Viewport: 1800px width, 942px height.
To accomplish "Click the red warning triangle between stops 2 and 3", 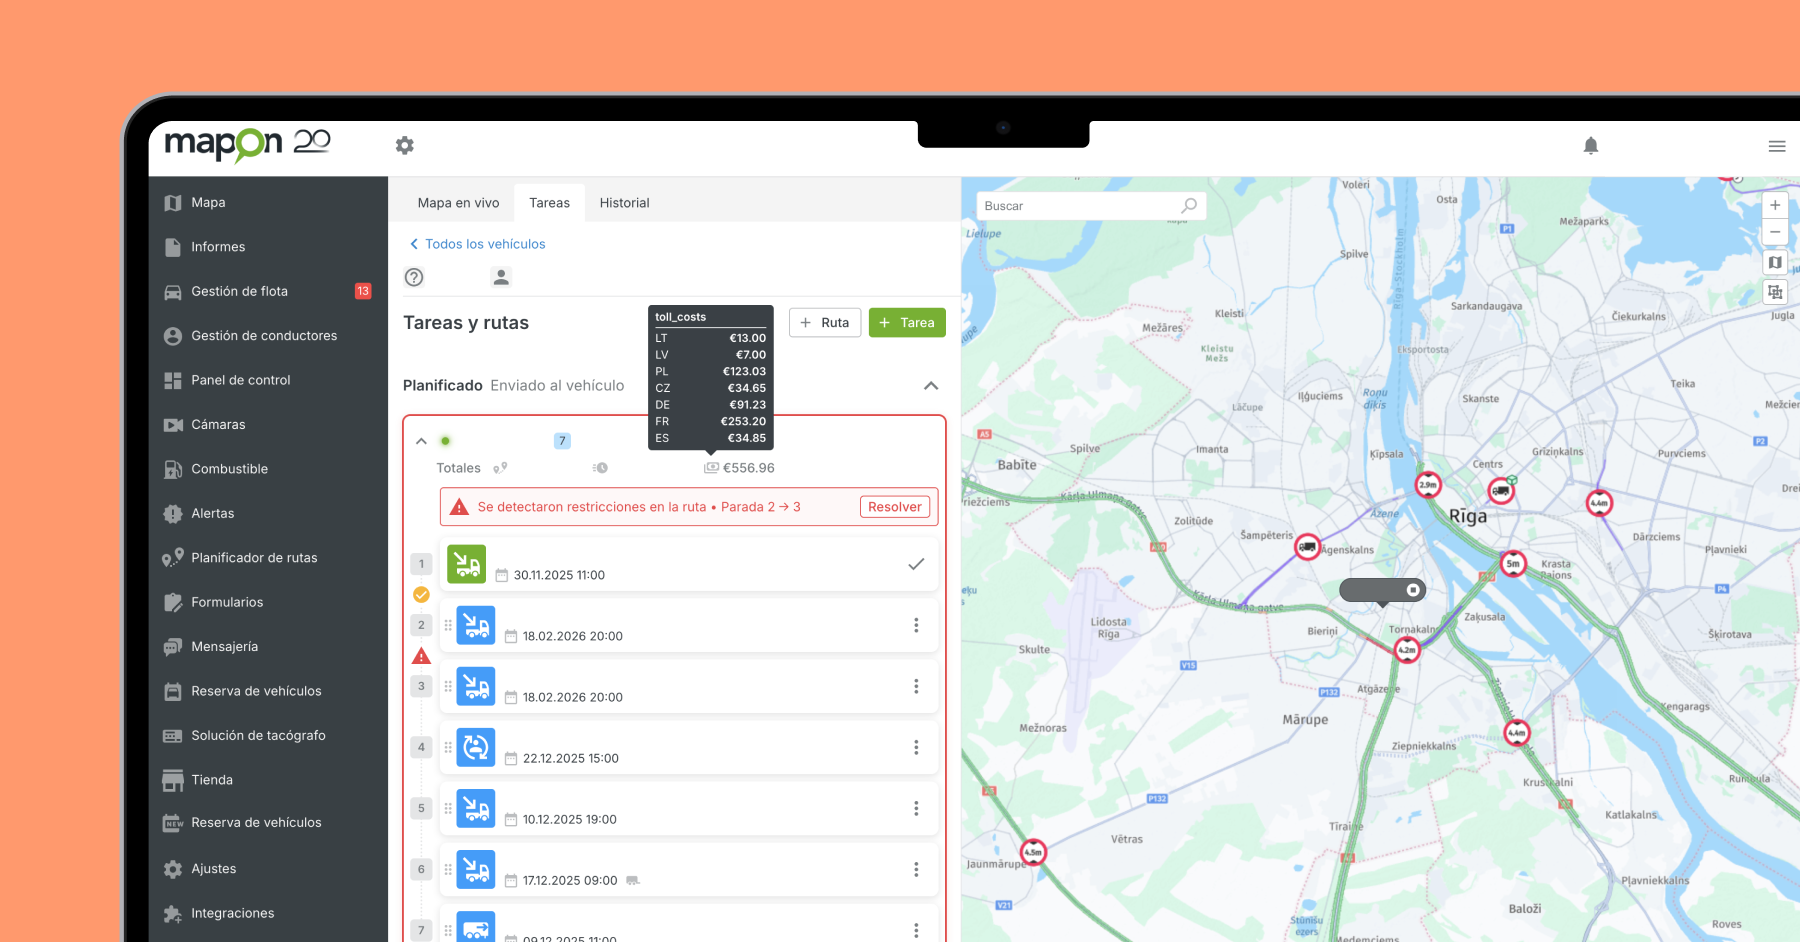I will tap(422, 656).
